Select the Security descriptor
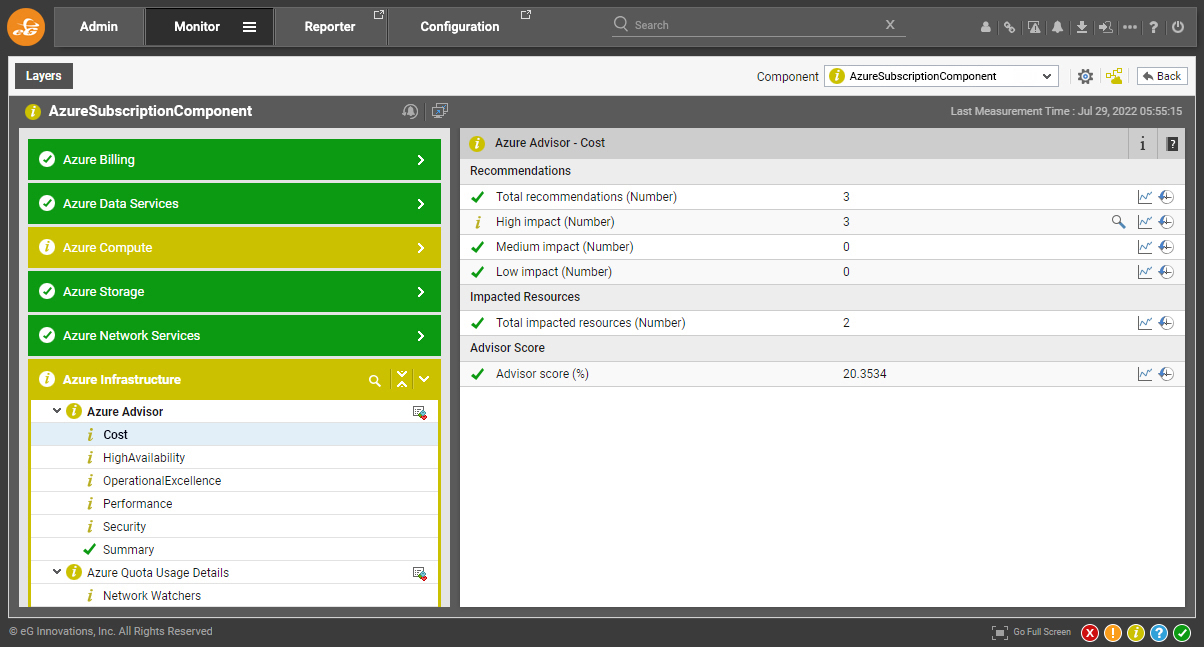 (125, 527)
